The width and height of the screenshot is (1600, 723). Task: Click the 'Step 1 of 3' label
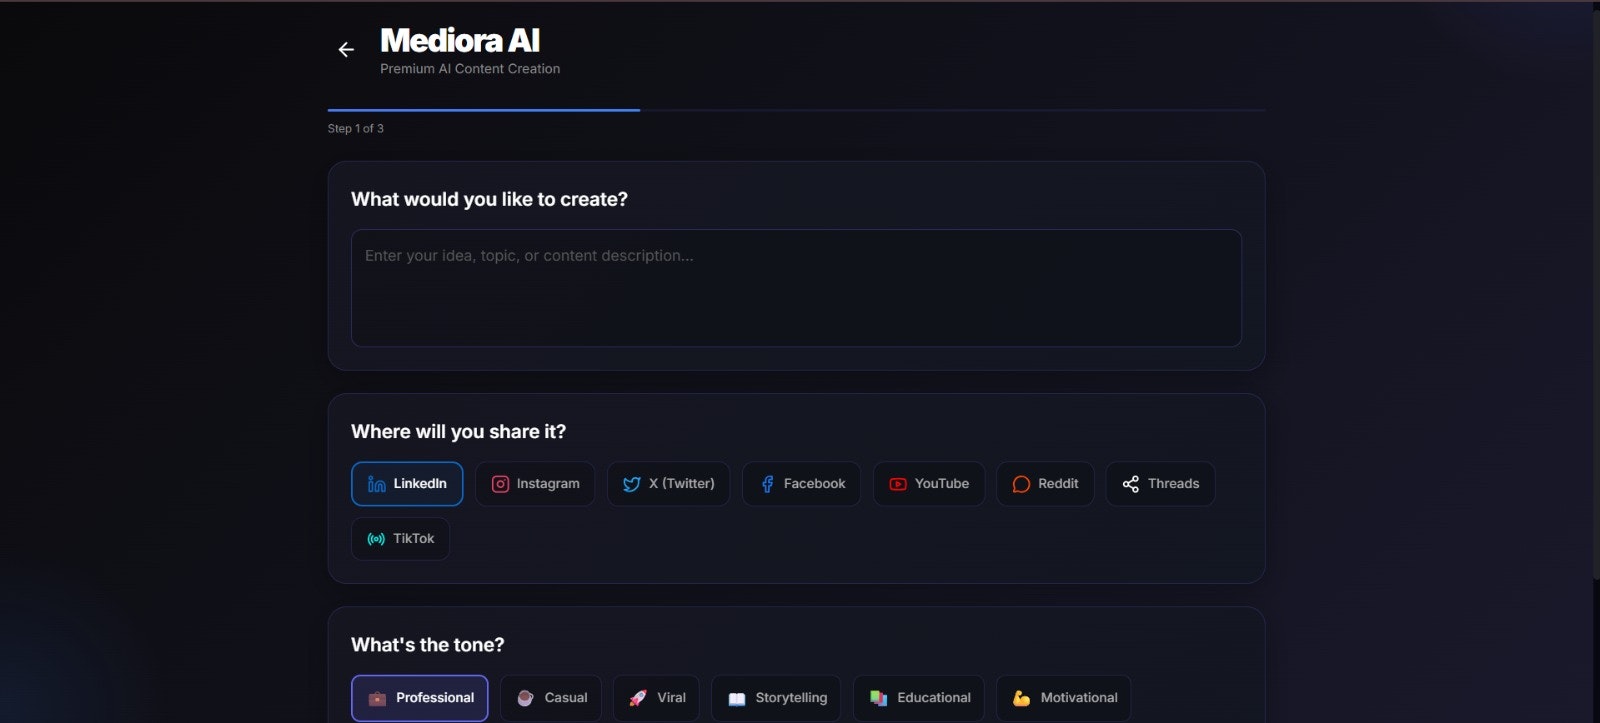coord(356,129)
